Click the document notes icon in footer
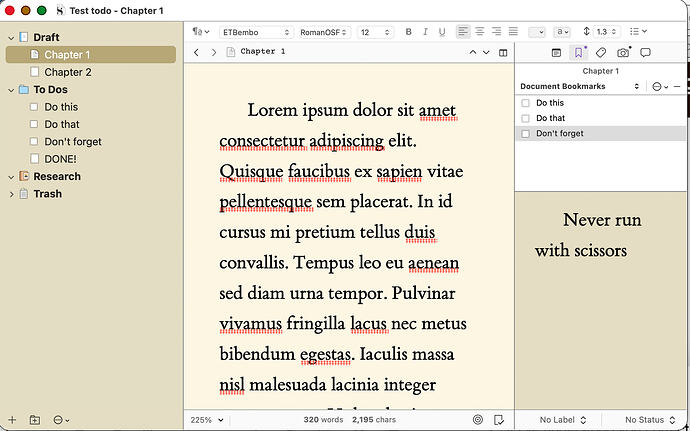This screenshot has height=431, width=690. (499, 420)
